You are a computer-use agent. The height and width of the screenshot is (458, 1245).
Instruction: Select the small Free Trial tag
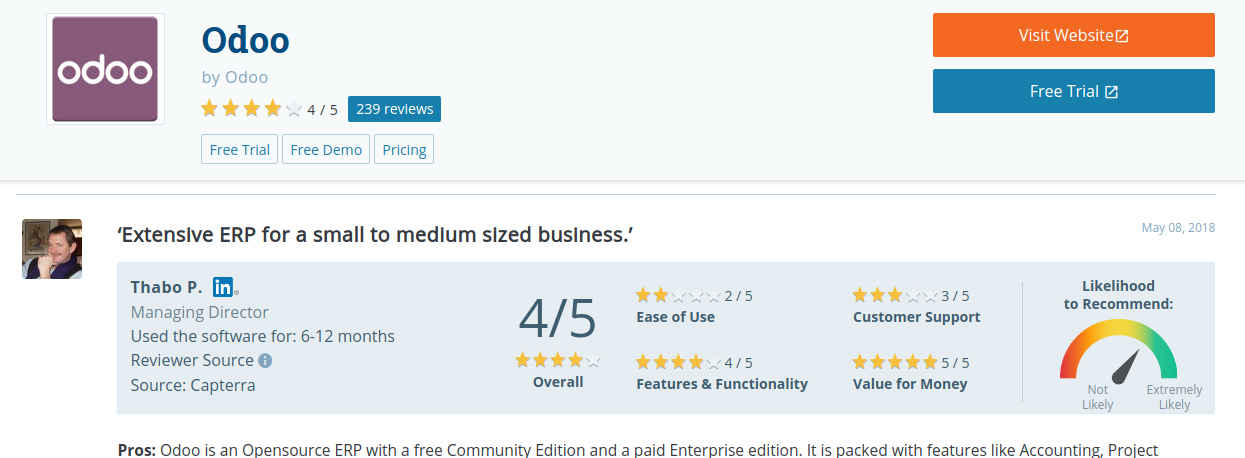pos(240,150)
